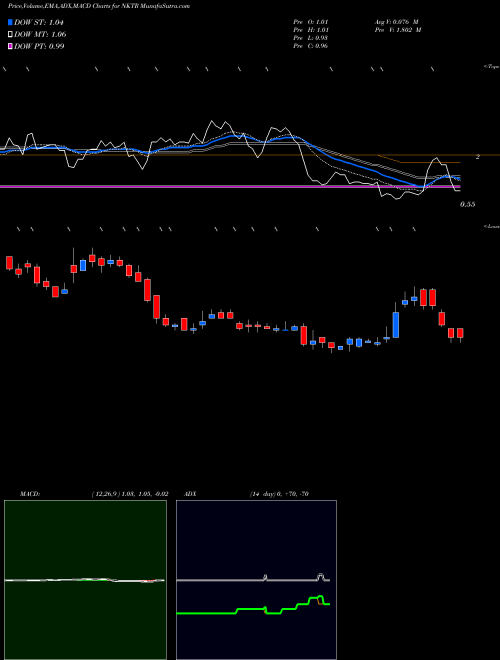Click the magenta DOW PT legend swatch

pyautogui.click(x=11, y=46)
